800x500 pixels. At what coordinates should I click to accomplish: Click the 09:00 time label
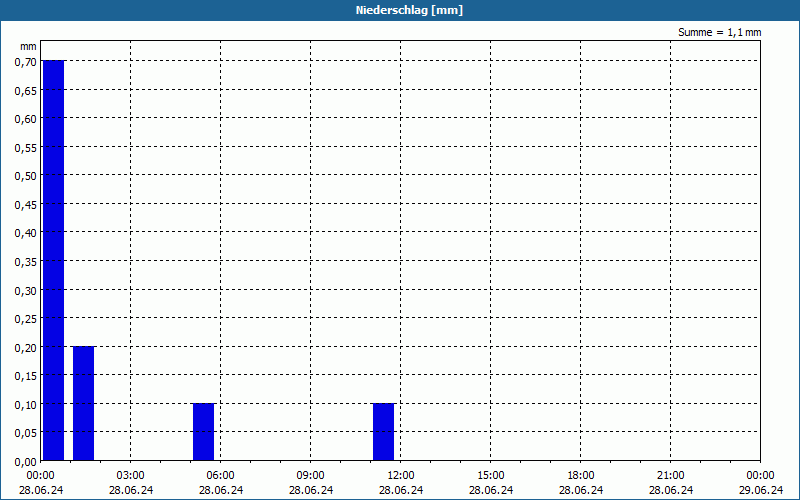(310, 476)
